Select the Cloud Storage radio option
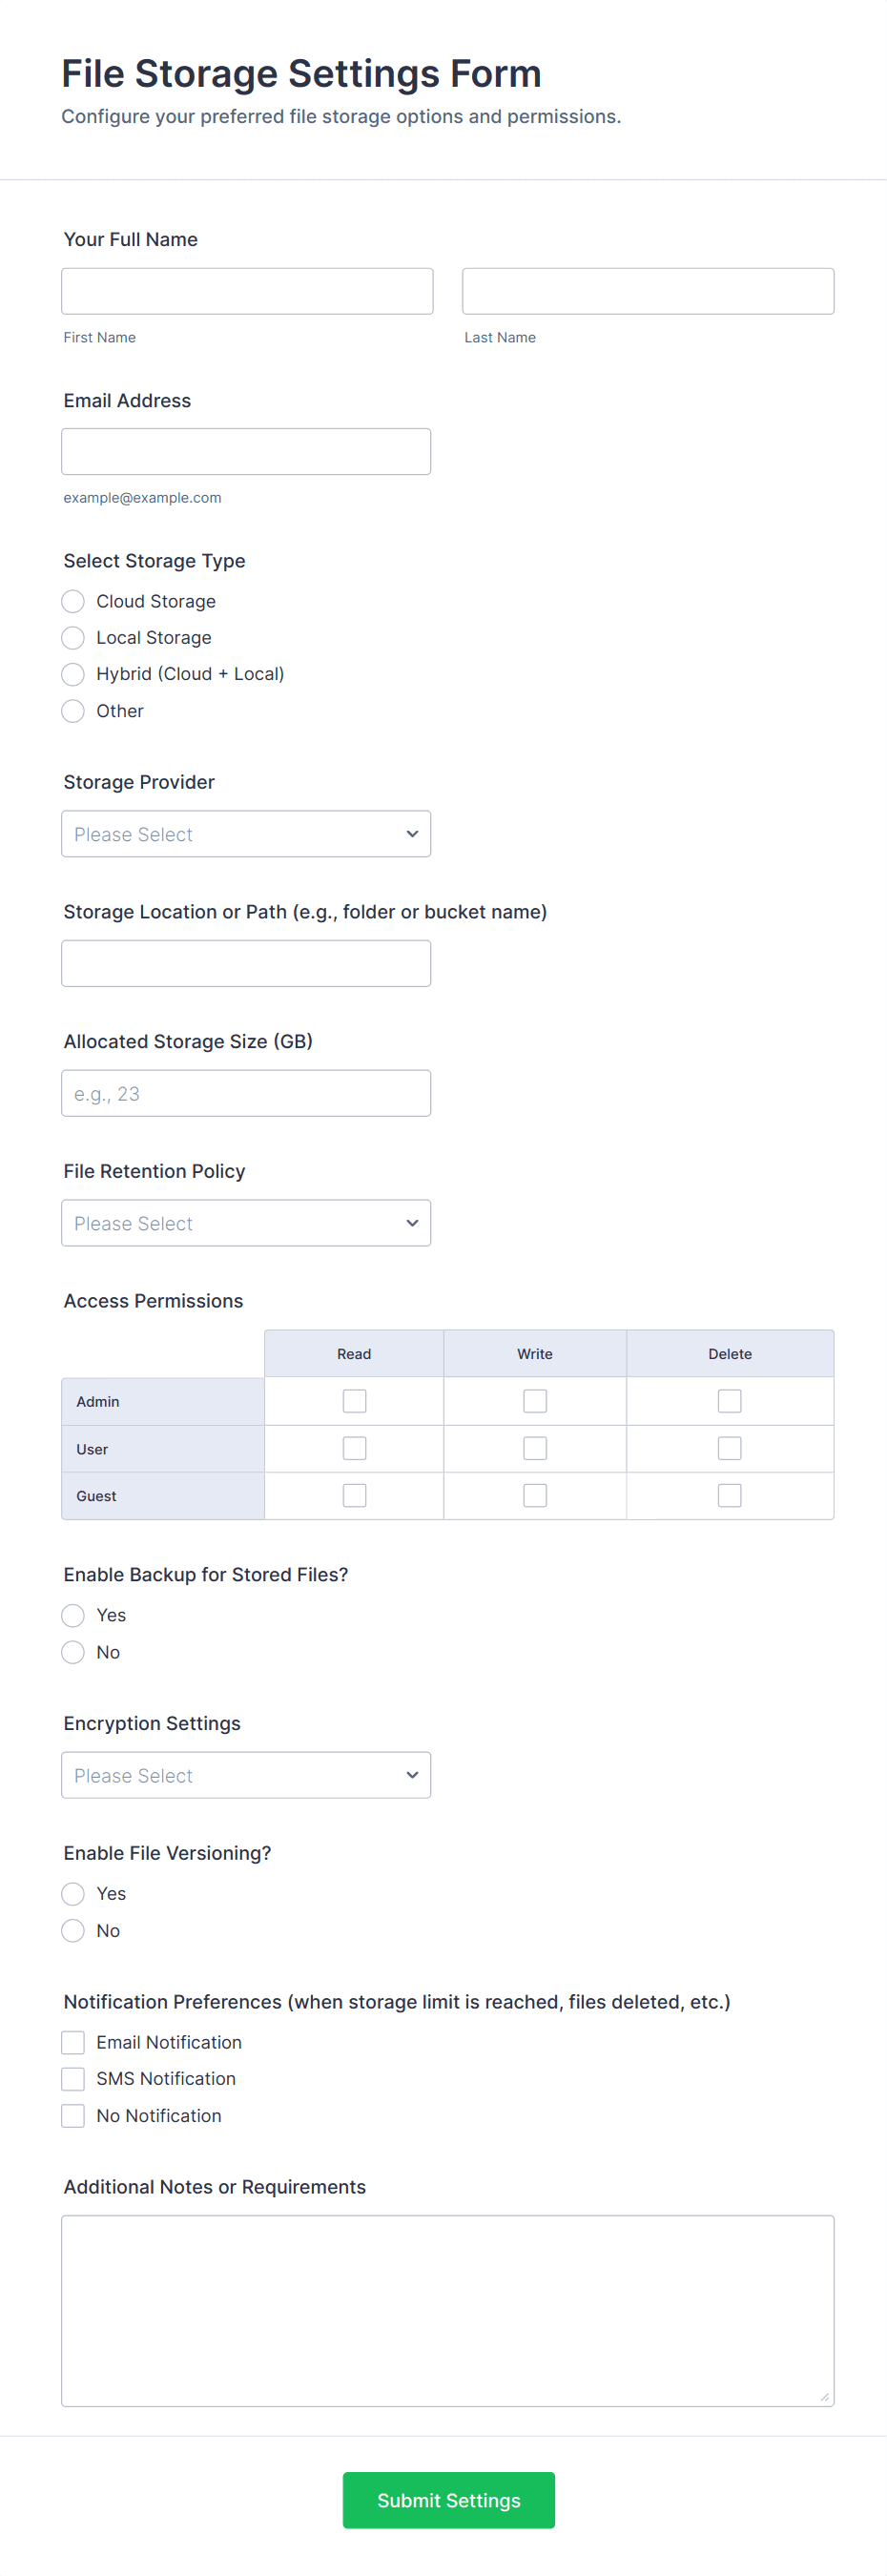Viewport: 887px width, 2576px height. [x=73, y=601]
